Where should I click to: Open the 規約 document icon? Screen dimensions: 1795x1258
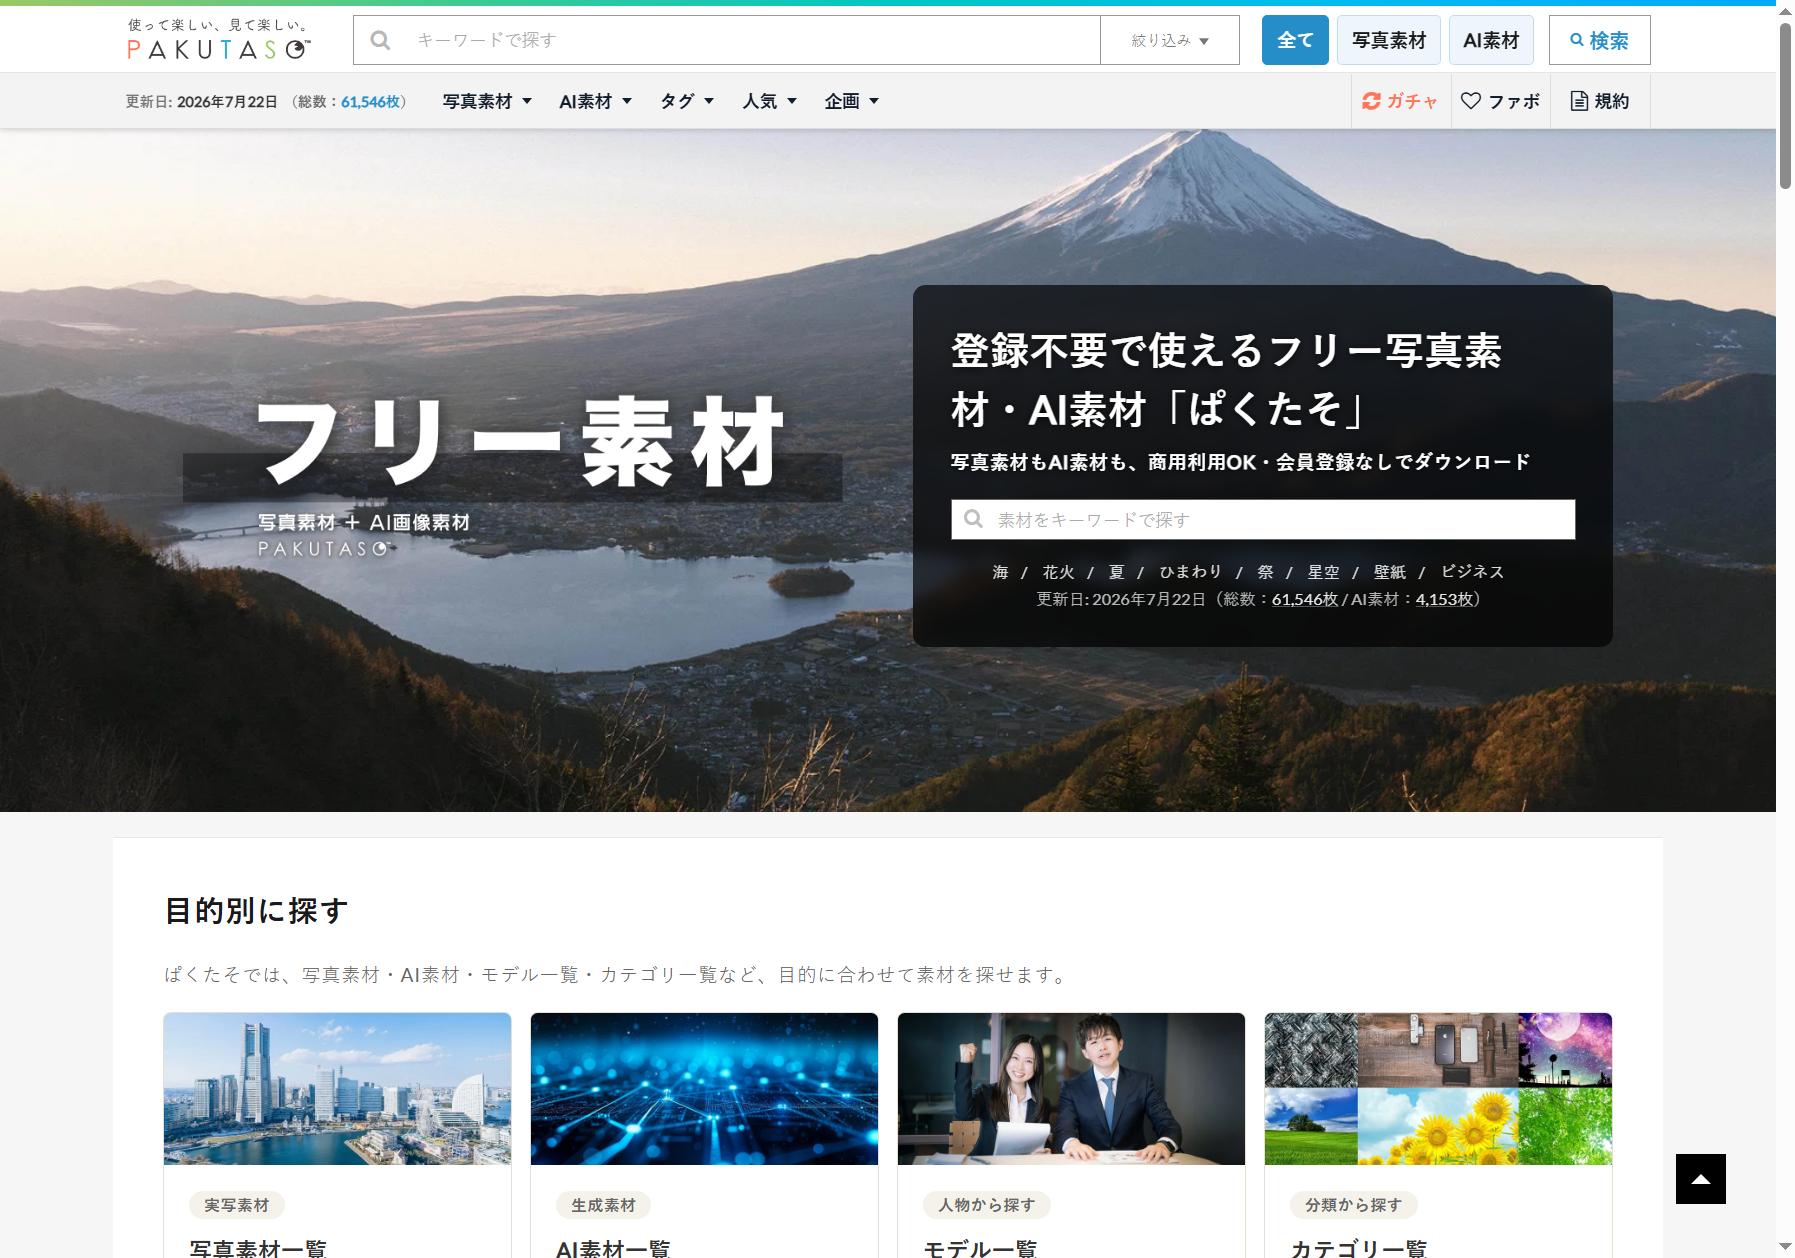click(x=1579, y=101)
